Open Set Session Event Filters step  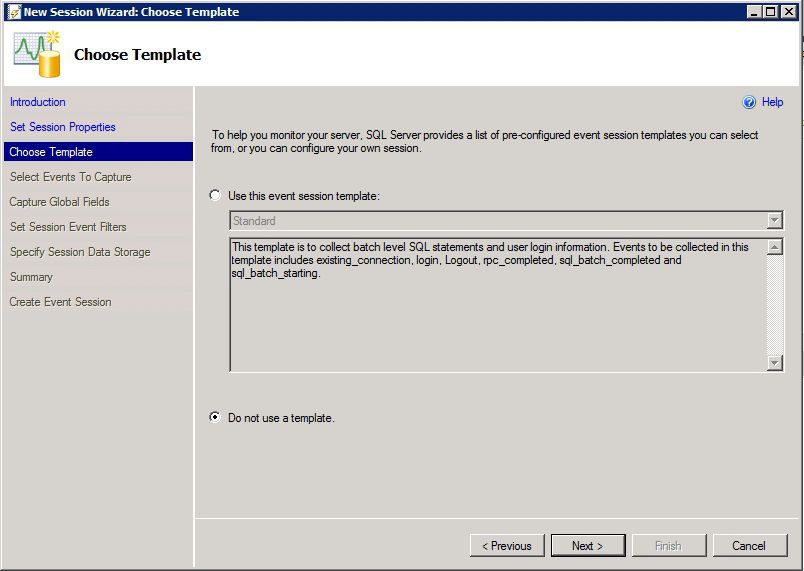tap(68, 227)
